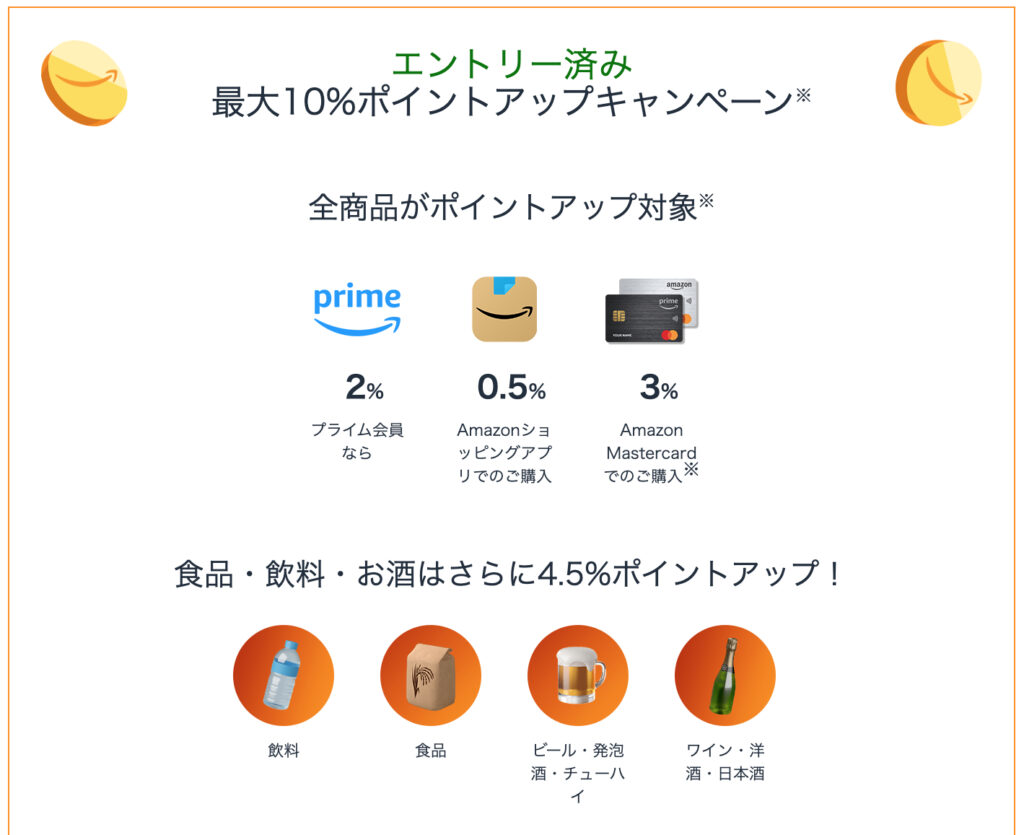1024x835 pixels.
Task: Click the champagne bottle wine icon
Action: pyautogui.click(x=725, y=675)
